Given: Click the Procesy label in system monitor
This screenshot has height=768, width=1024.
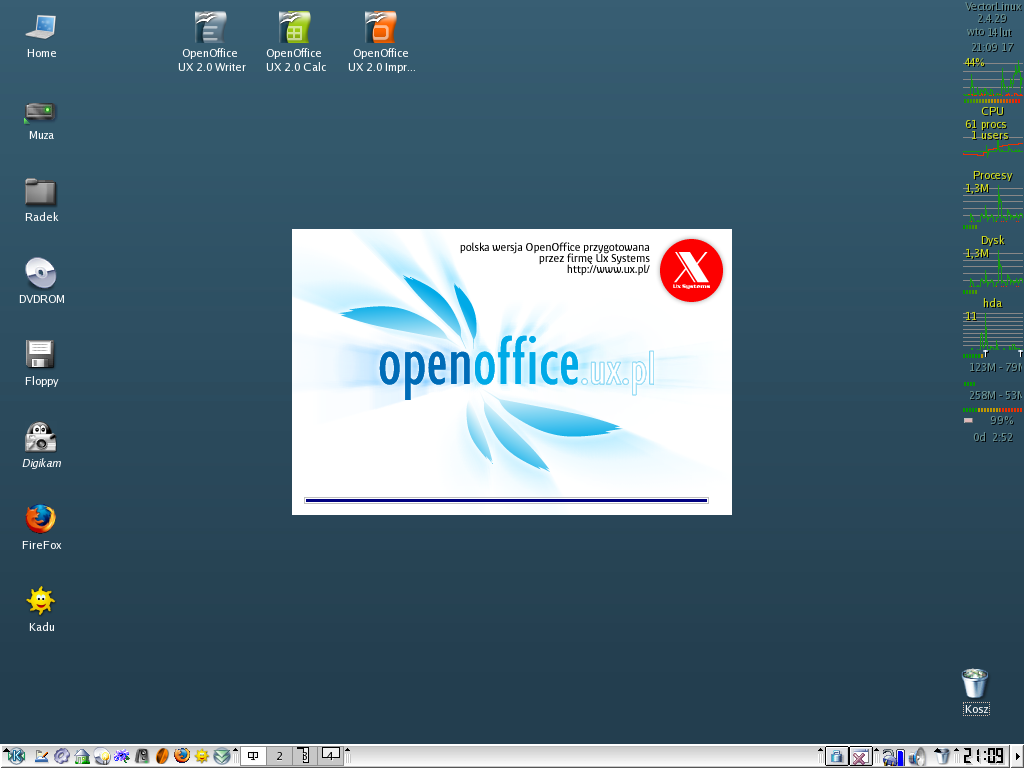Looking at the screenshot, I should [x=992, y=175].
